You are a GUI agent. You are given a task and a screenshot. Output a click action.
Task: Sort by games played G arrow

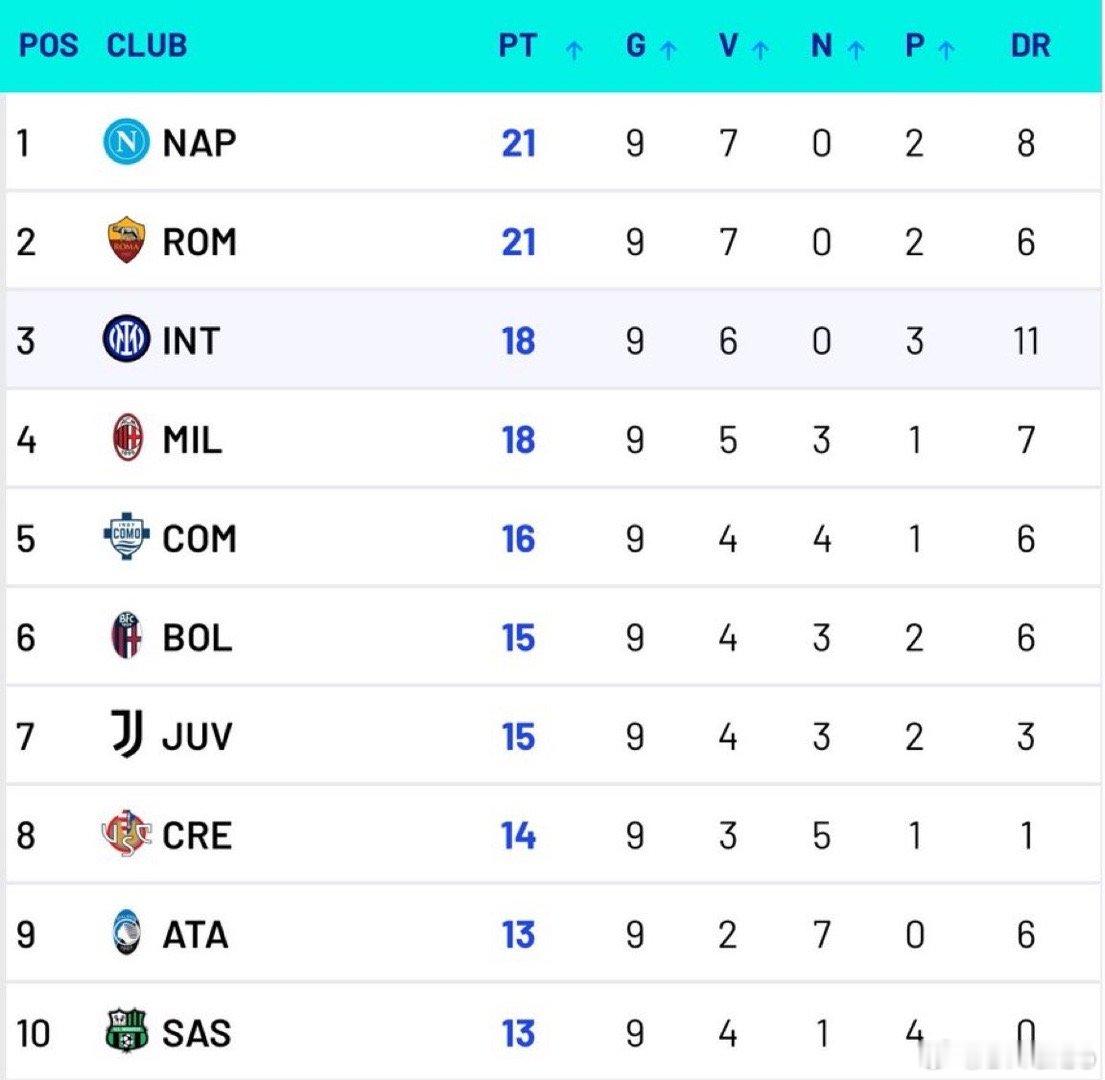tap(668, 50)
